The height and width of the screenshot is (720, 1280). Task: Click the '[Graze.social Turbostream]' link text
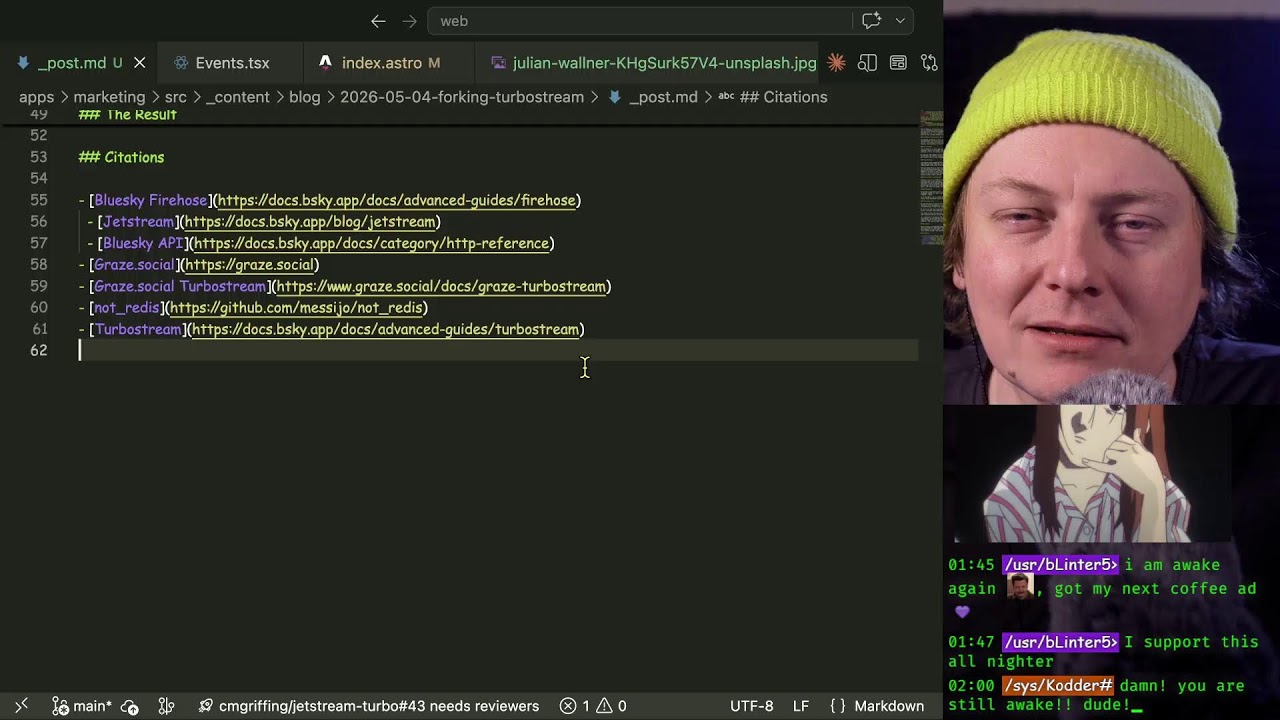point(180,286)
